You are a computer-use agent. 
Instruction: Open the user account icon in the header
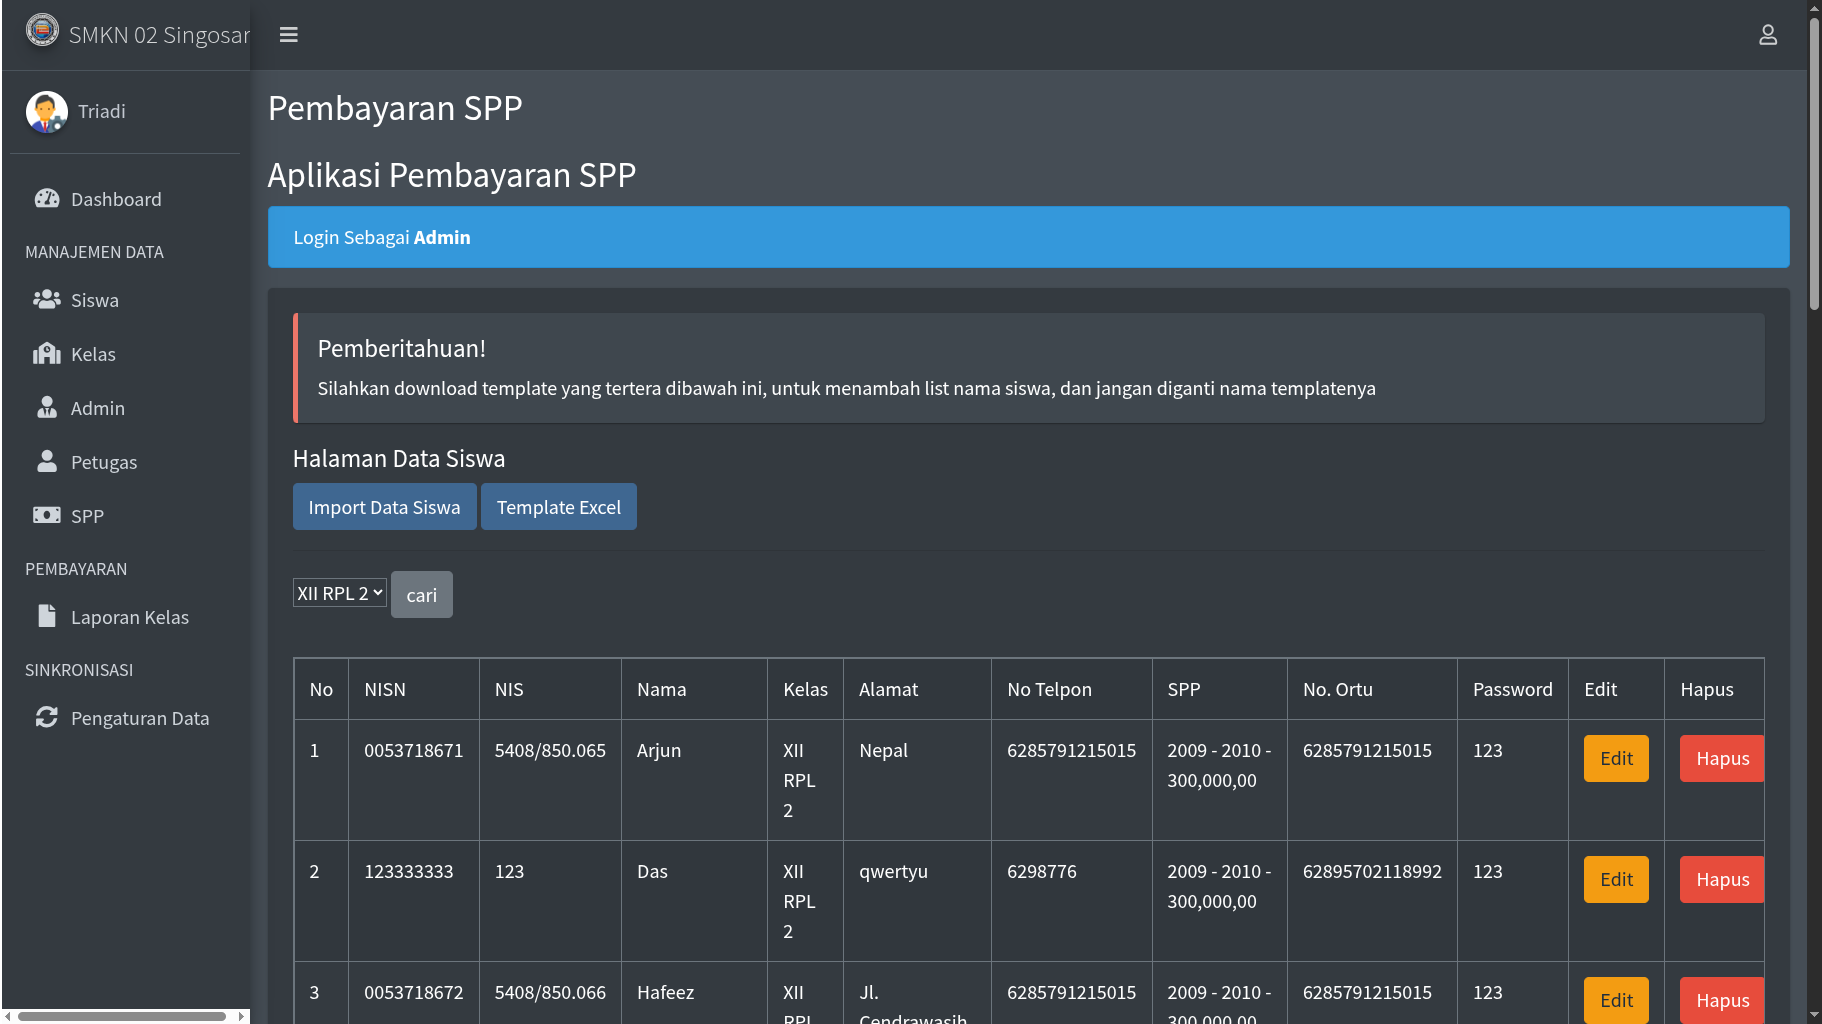coord(1767,35)
